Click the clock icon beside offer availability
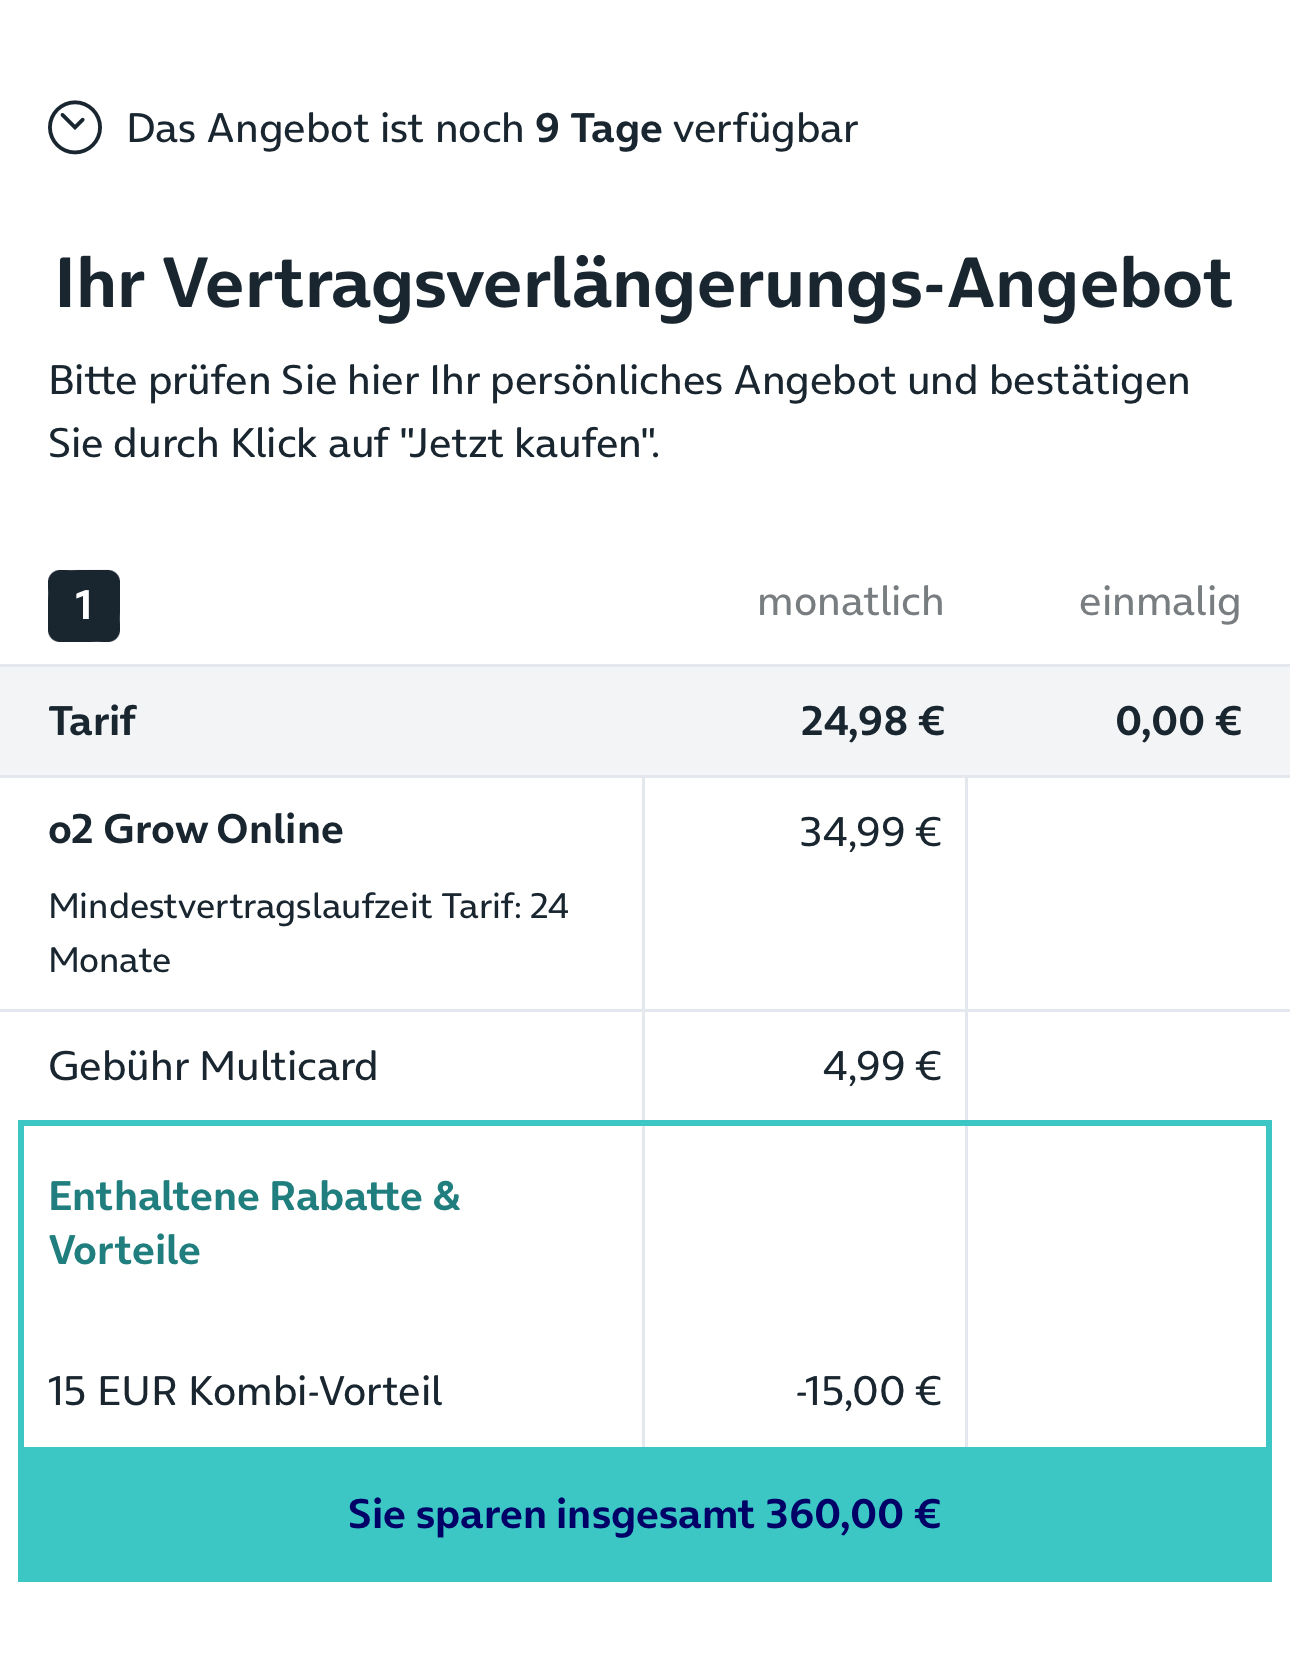The image size is (1290, 1675). (75, 128)
